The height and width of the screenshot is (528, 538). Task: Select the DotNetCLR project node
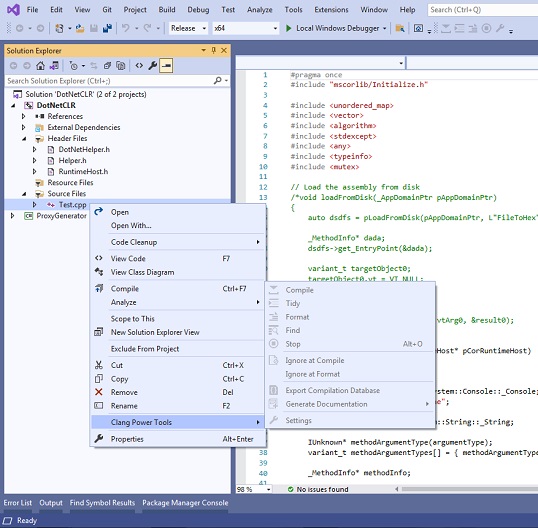tap(56, 105)
